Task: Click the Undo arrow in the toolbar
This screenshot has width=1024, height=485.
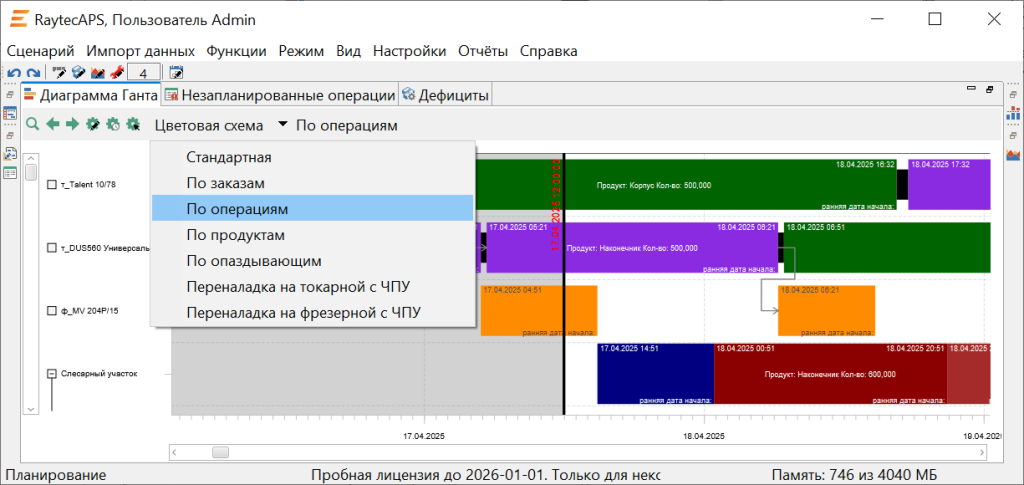Action: coord(14,72)
